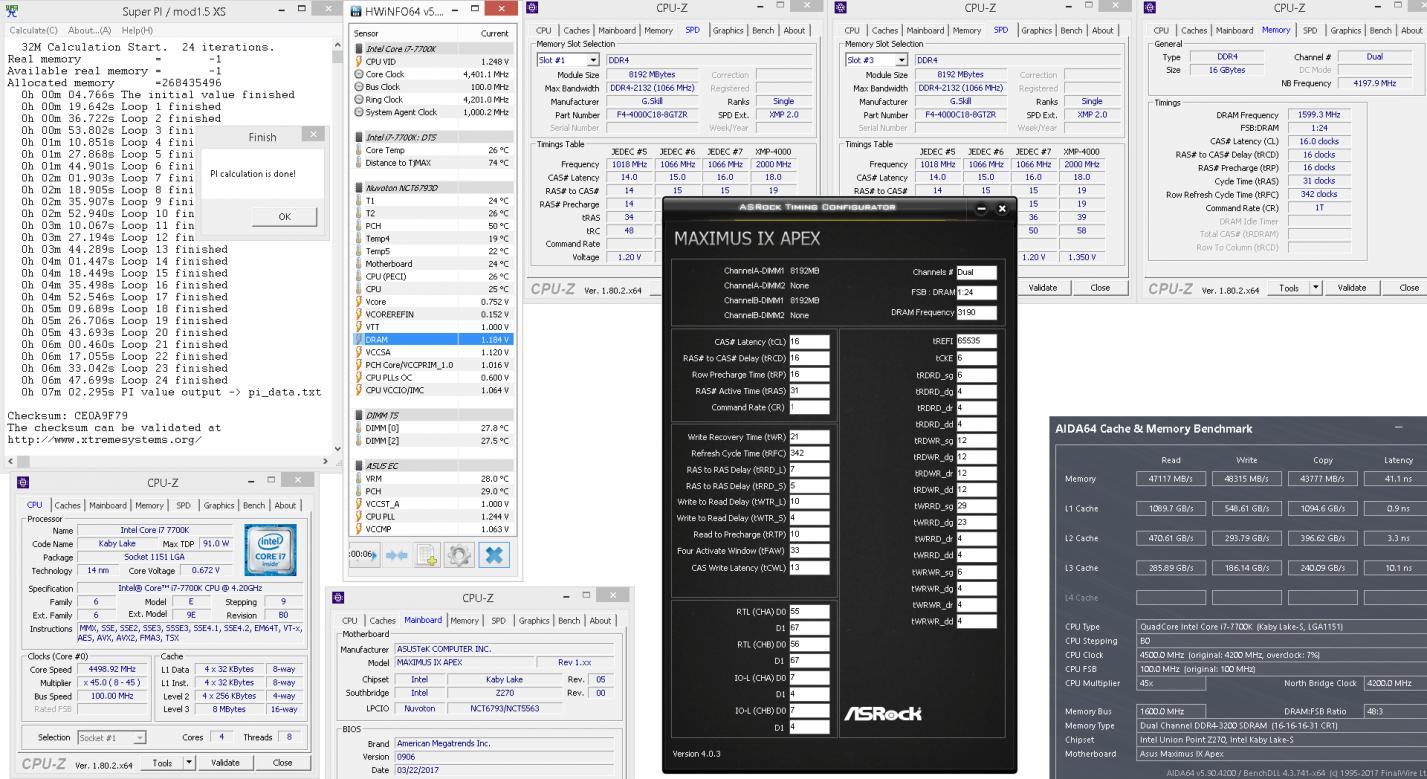Click Validate in CPU-Z Memory window

tap(1351, 287)
